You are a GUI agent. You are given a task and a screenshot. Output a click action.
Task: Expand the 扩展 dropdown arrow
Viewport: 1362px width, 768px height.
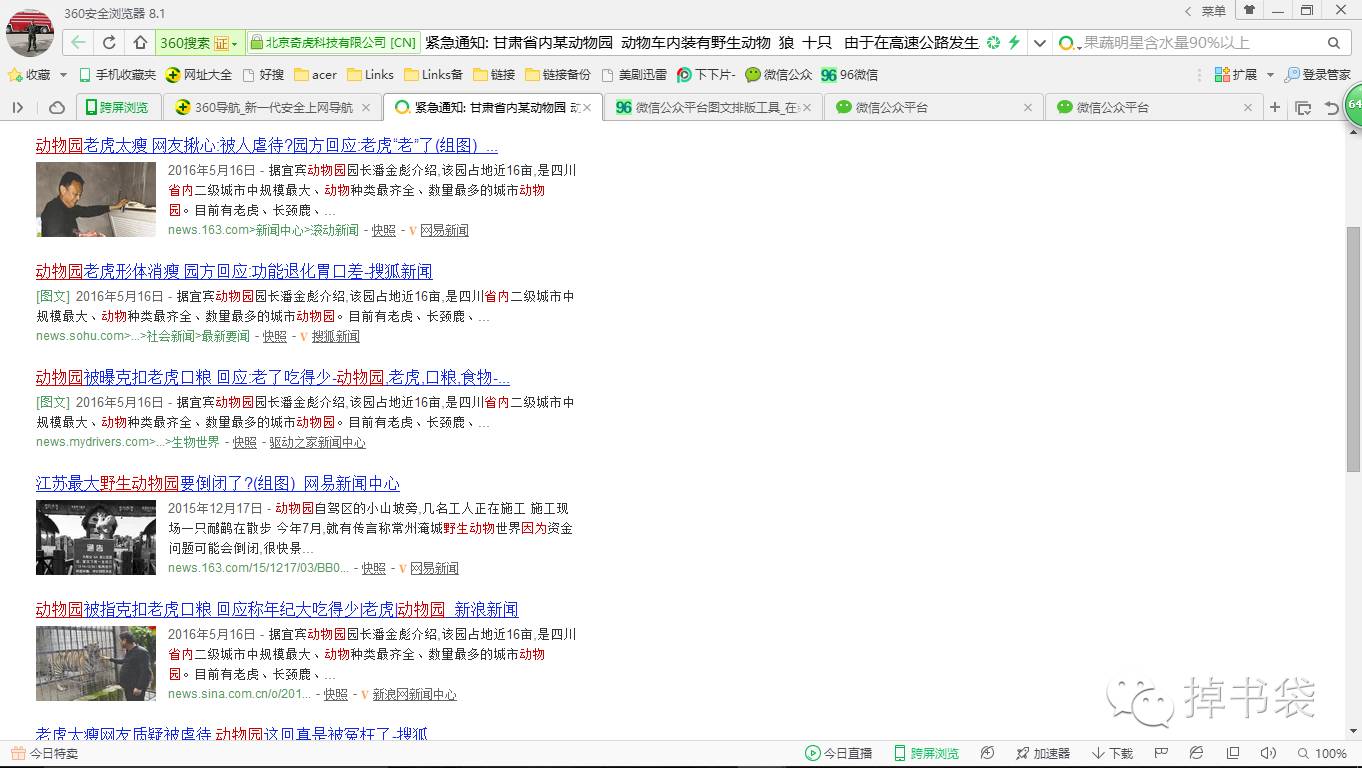pyautogui.click(x=1270, y=75)
